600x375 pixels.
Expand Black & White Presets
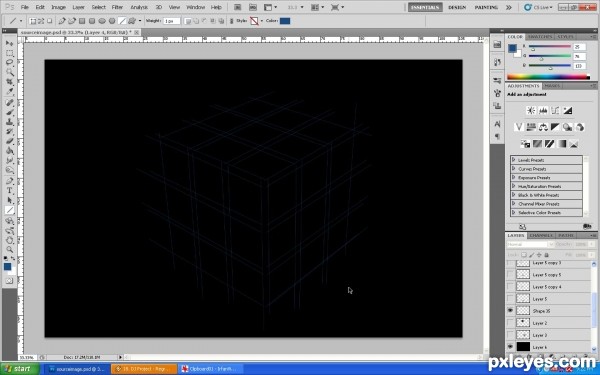pos(514,195)
